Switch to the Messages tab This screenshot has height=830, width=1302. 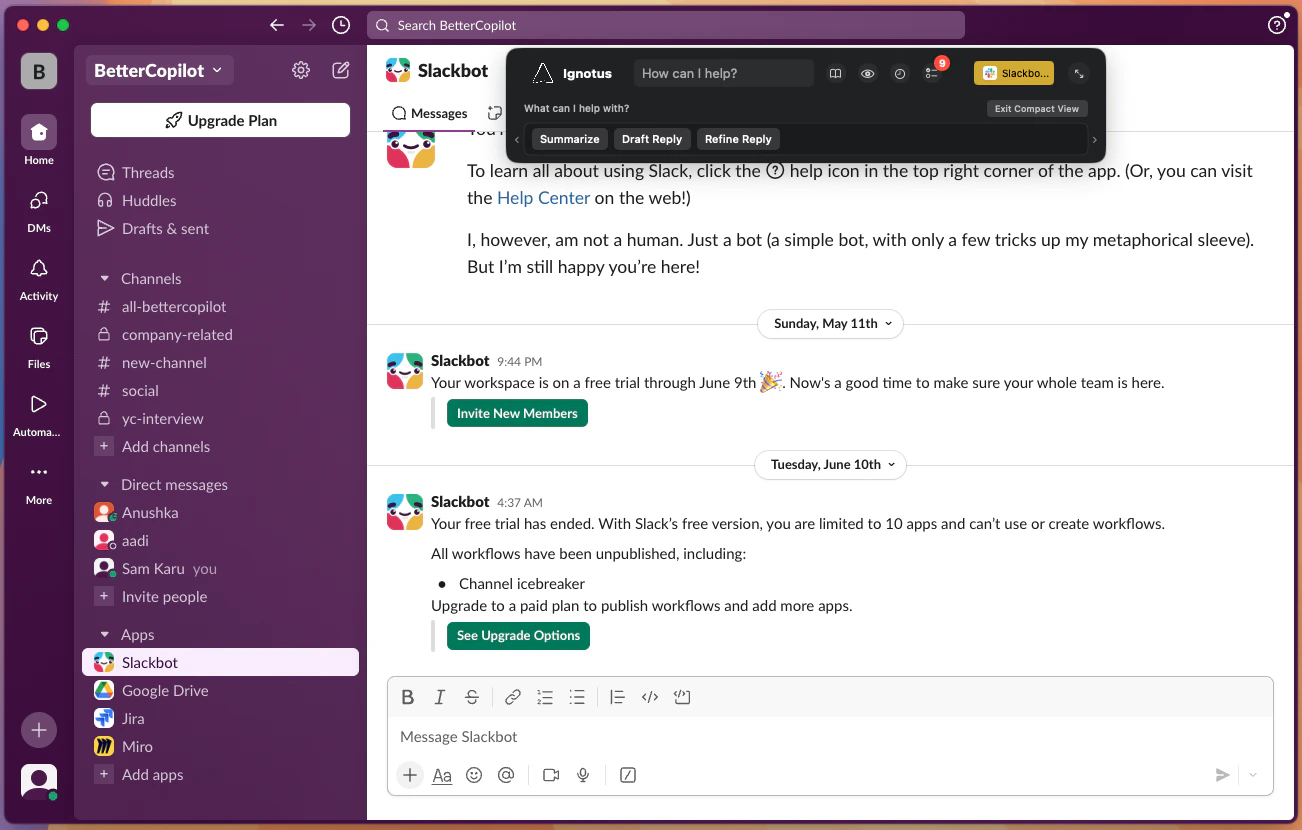429,113
